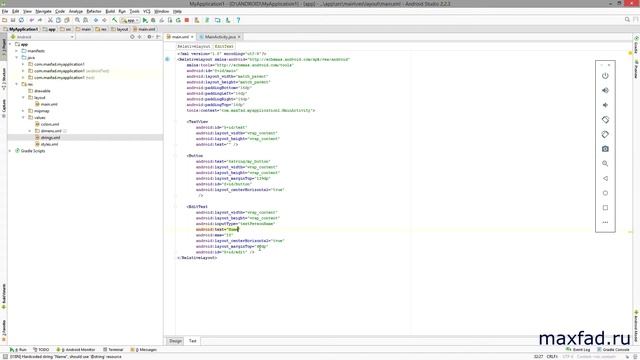The width and height of the screenshot is (640, 360).
Task: Click the project panel settings gear icon
Action: 149,37
